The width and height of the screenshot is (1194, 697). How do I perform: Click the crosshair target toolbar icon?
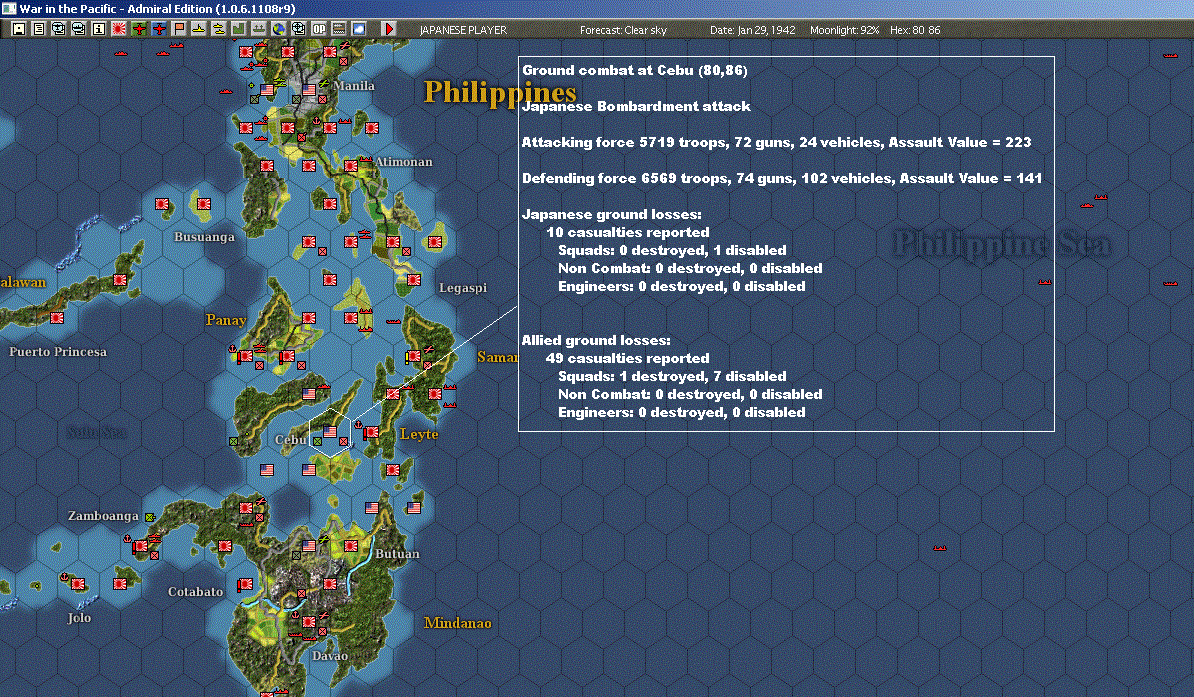(298, 29)
